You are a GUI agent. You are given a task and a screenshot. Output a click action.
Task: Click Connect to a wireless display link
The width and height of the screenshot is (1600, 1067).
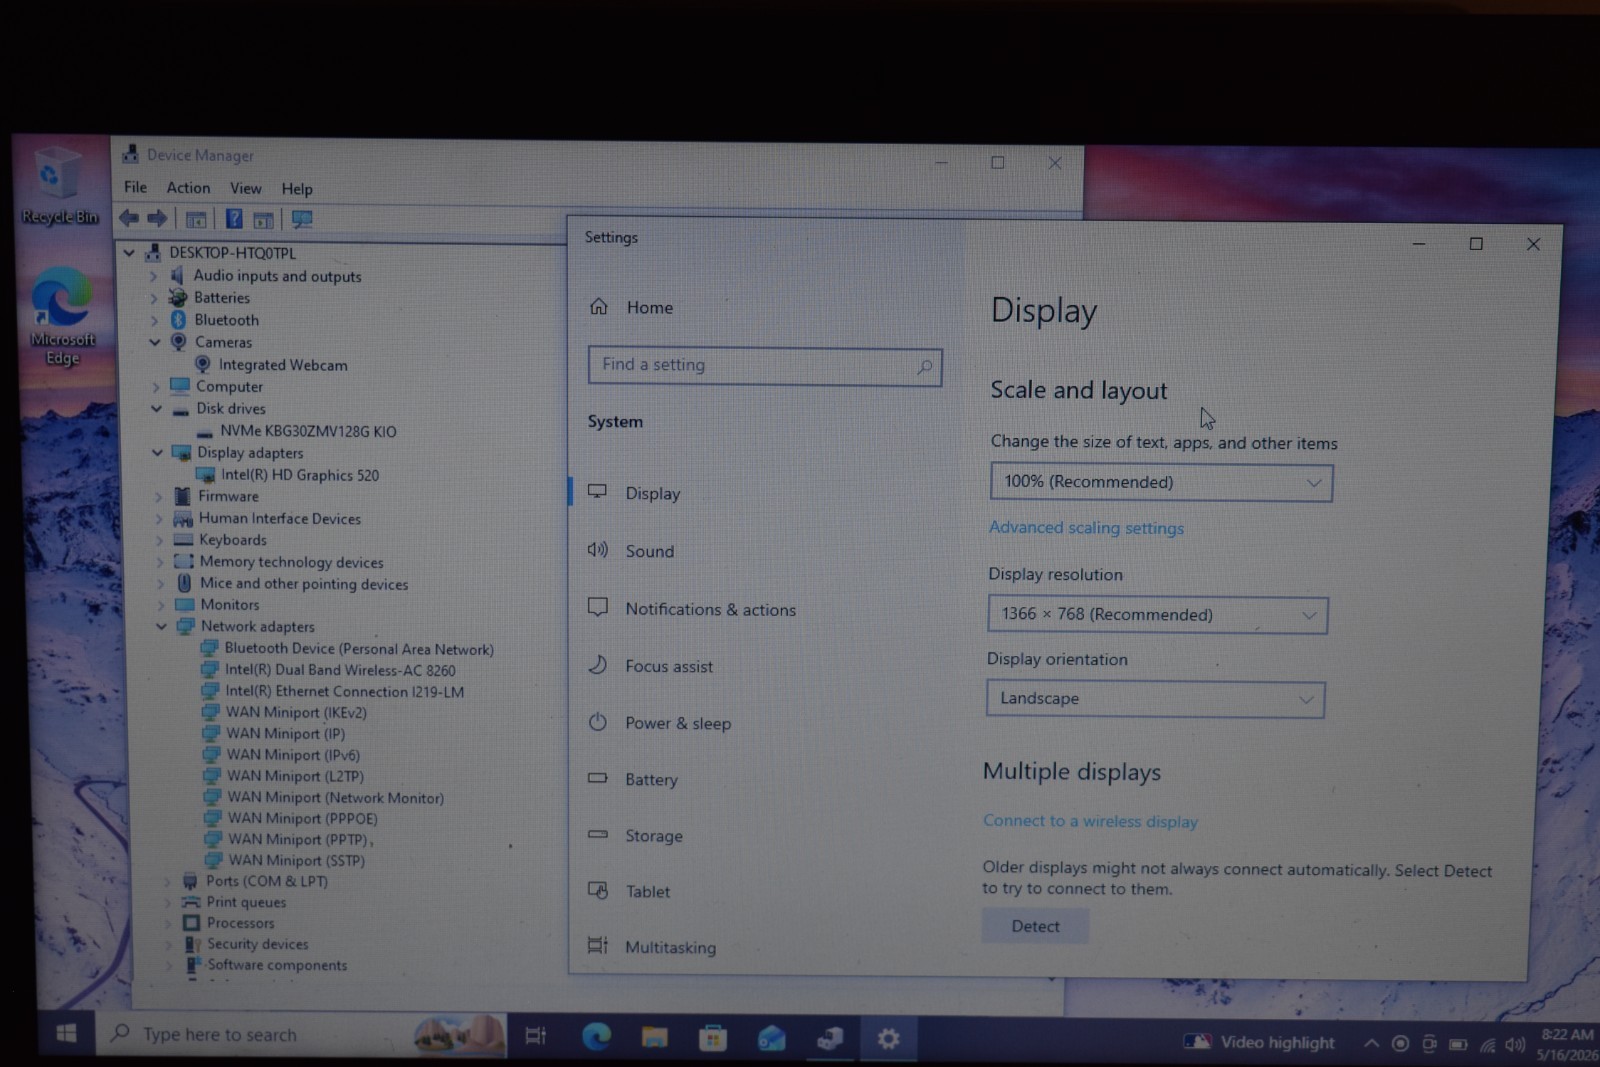[x=1090, y=821]
